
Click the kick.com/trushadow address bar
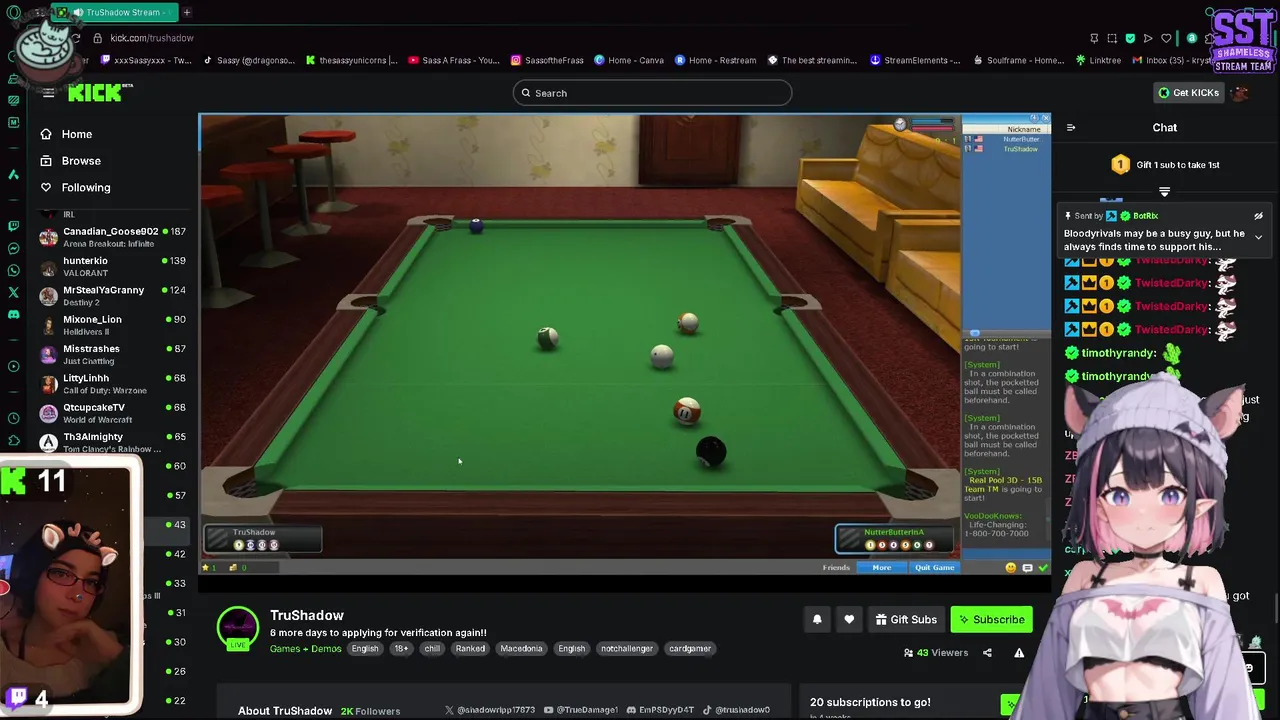point(151,38)
